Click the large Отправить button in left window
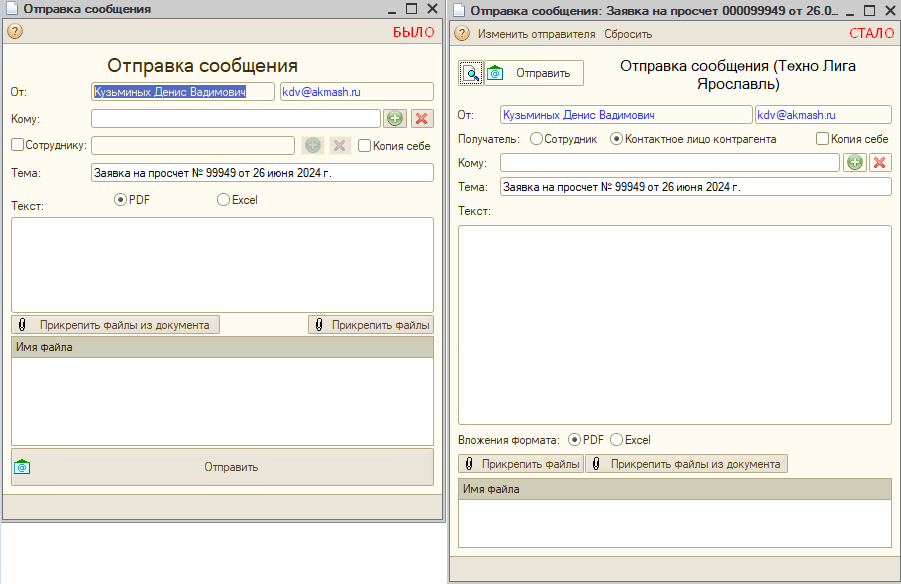This screenshot has height=584, width=901. [222, 467]
